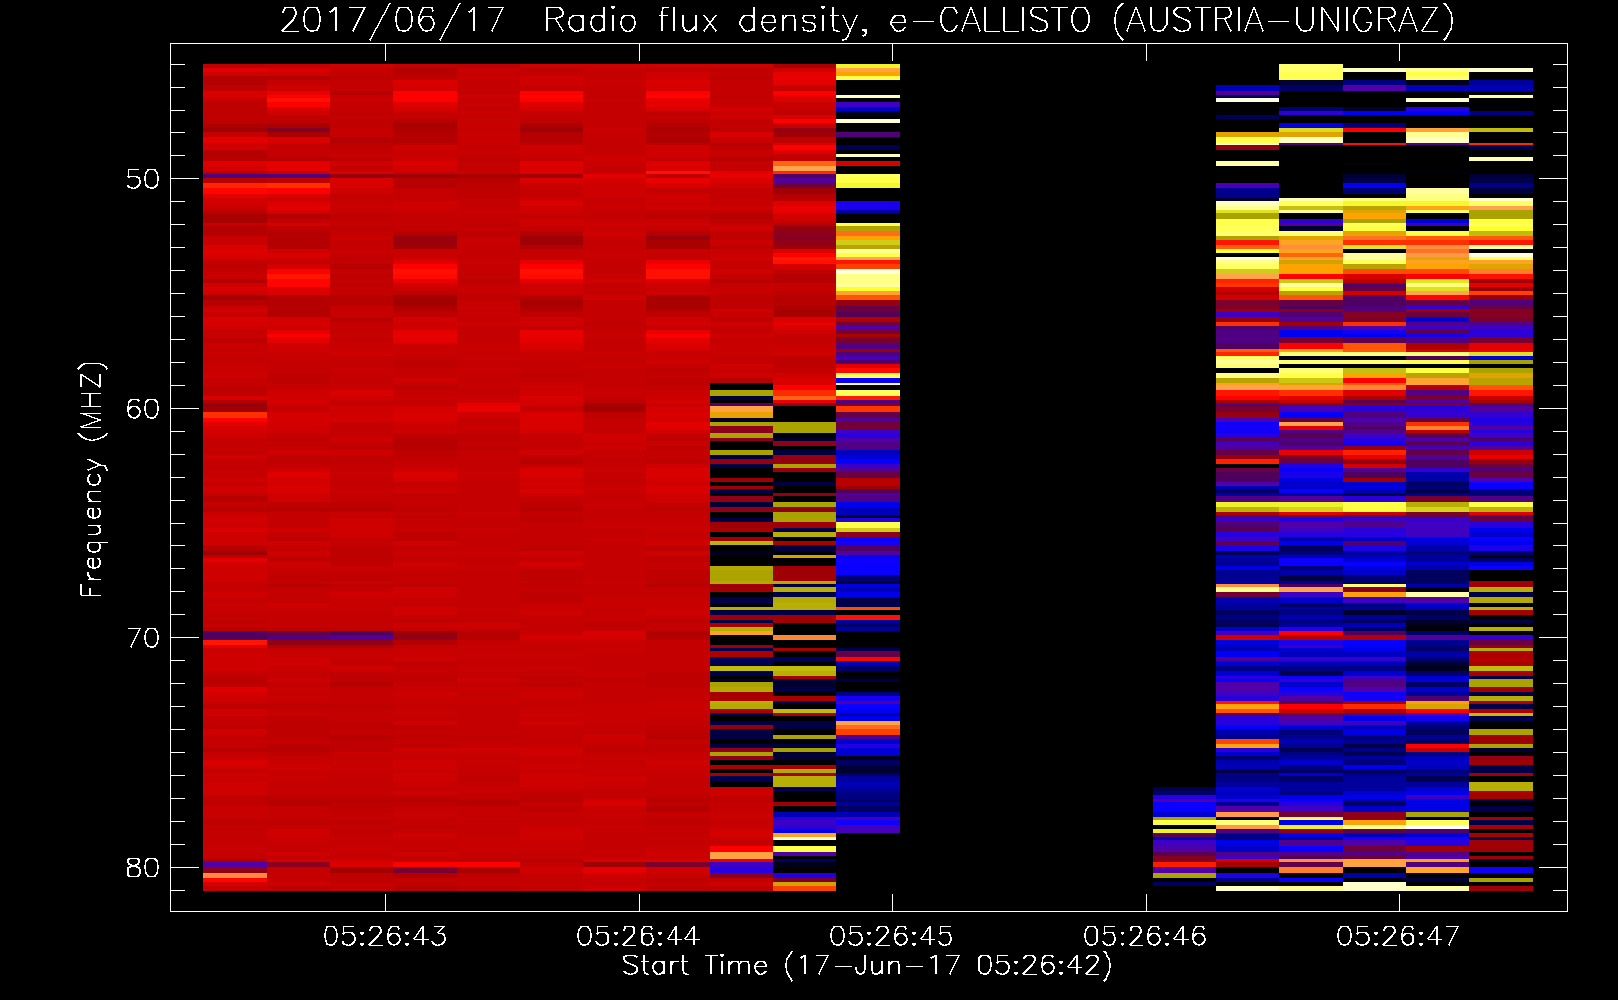Image resolution: width=1618 pixels, height=1000 pixels.
Task: Click the 05:26:45 time tick label
Action: [x=891, y=937]
